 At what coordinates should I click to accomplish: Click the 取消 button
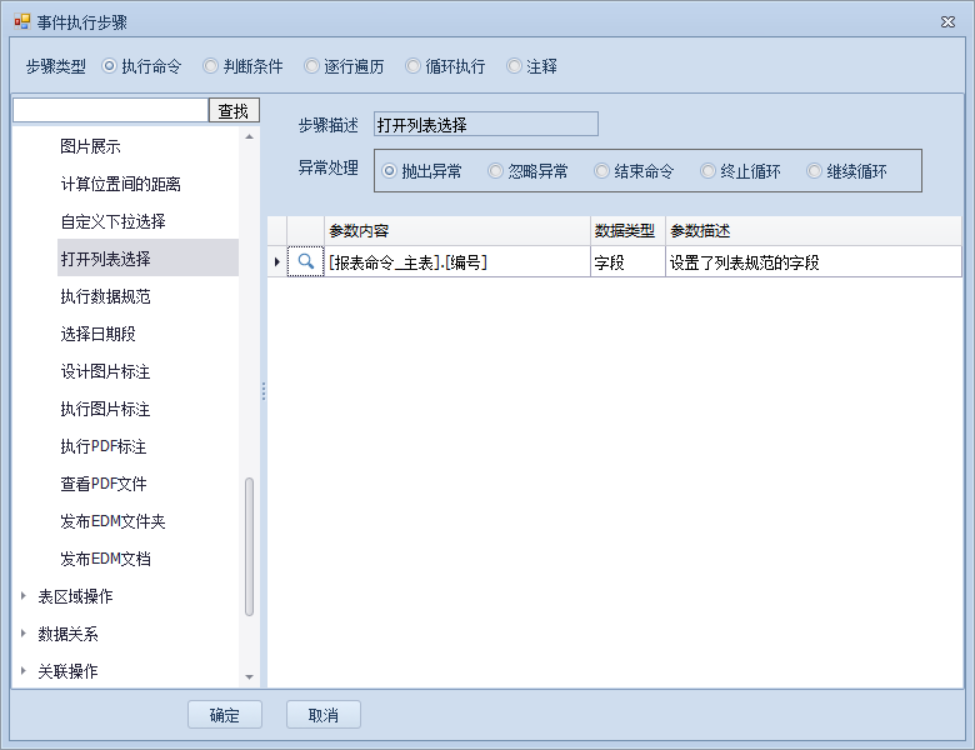(323, 715)
